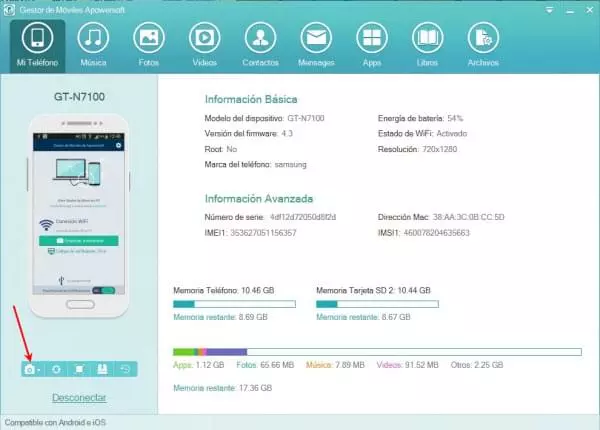Expand the arrow beside the camera icon
The image size is (600, 430).
point(39,370)
